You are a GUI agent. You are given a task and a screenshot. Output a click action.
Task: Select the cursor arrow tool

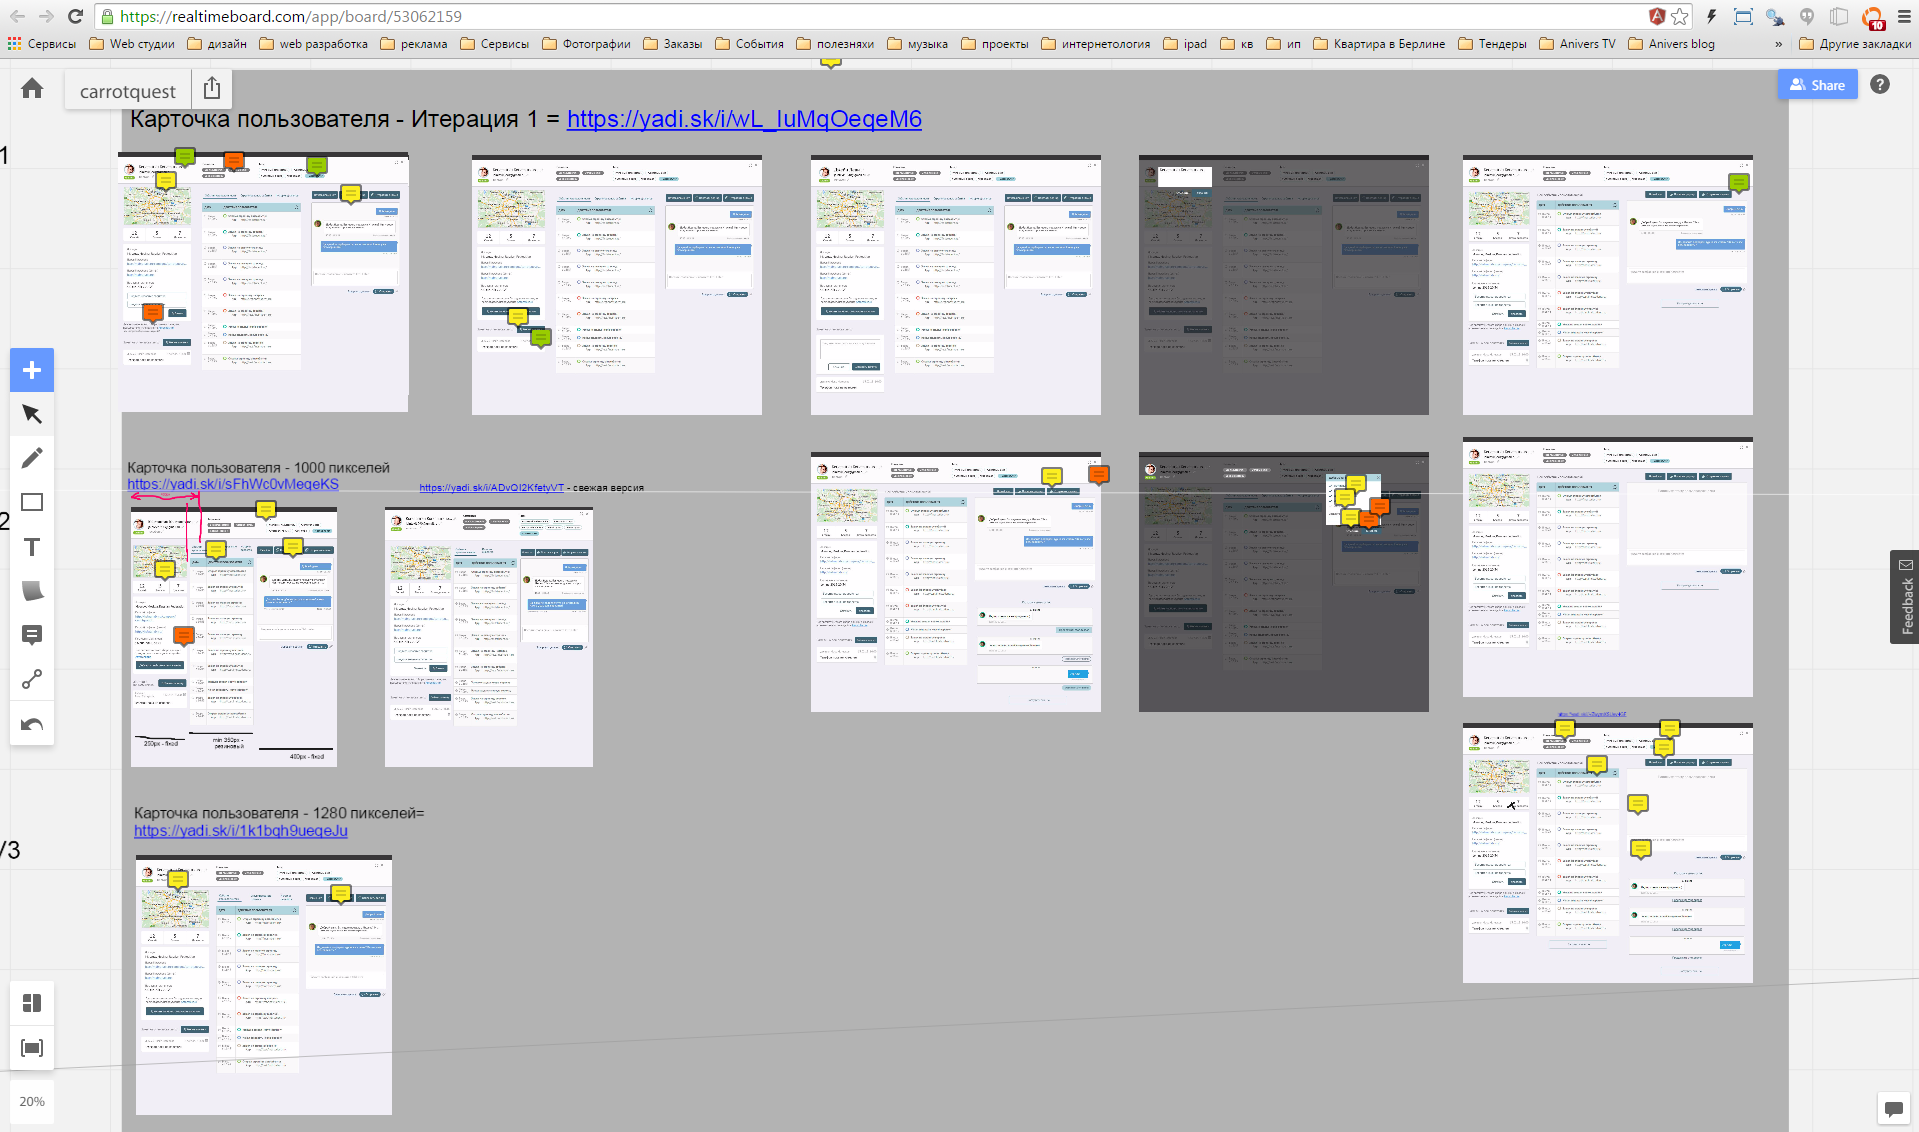tap(32, 414)
